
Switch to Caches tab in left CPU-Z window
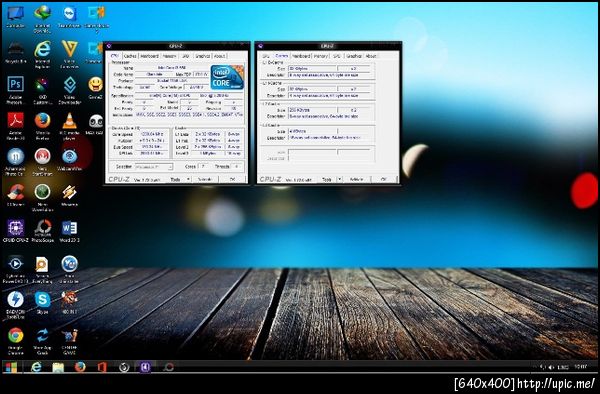pos(130,56)
